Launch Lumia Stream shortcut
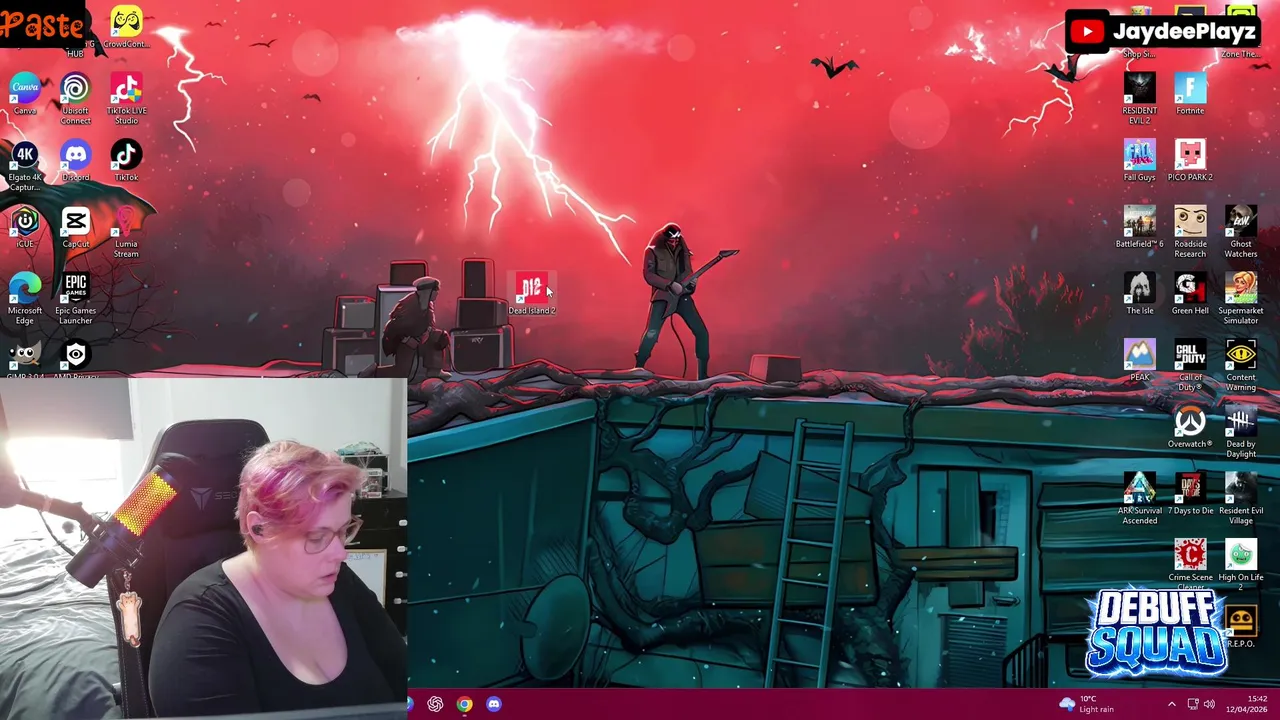Screen dimensions: 1280x720 pyautogui.click(x=126, y=231)
